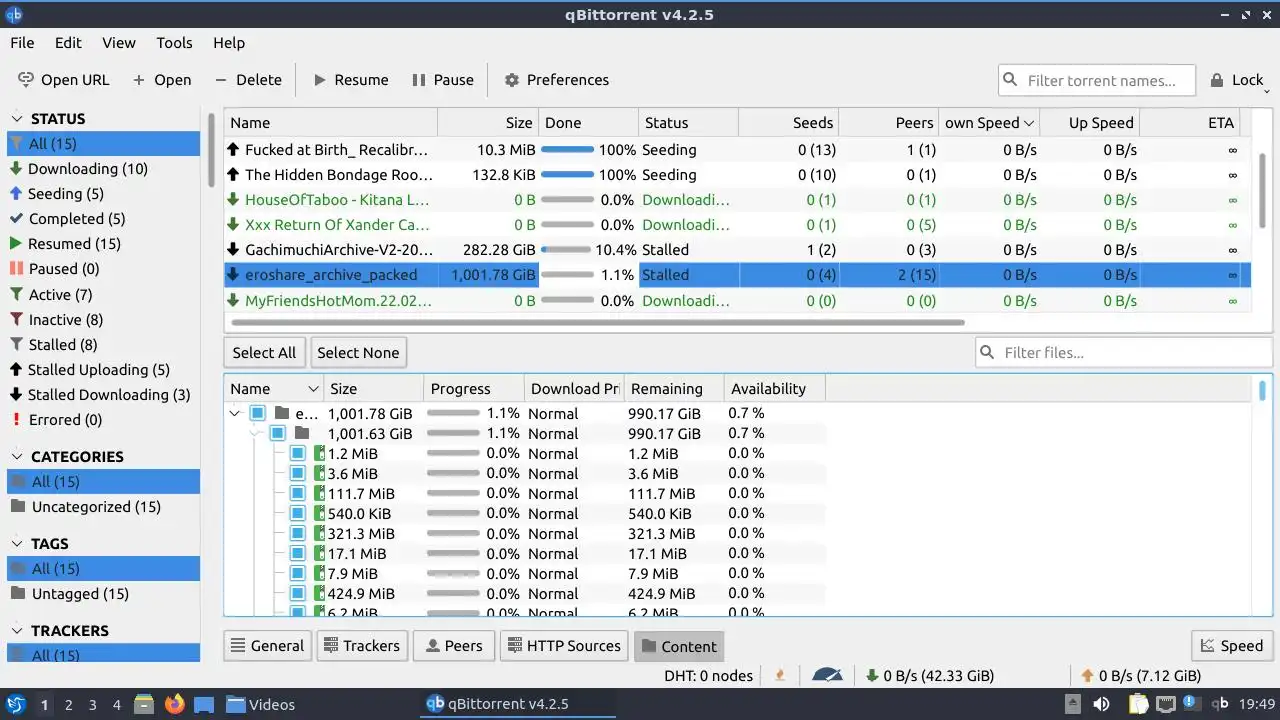
Task: Toggle alternative speed limits speedometer icon
Action: pyautogui.click(x=827, y=676)
